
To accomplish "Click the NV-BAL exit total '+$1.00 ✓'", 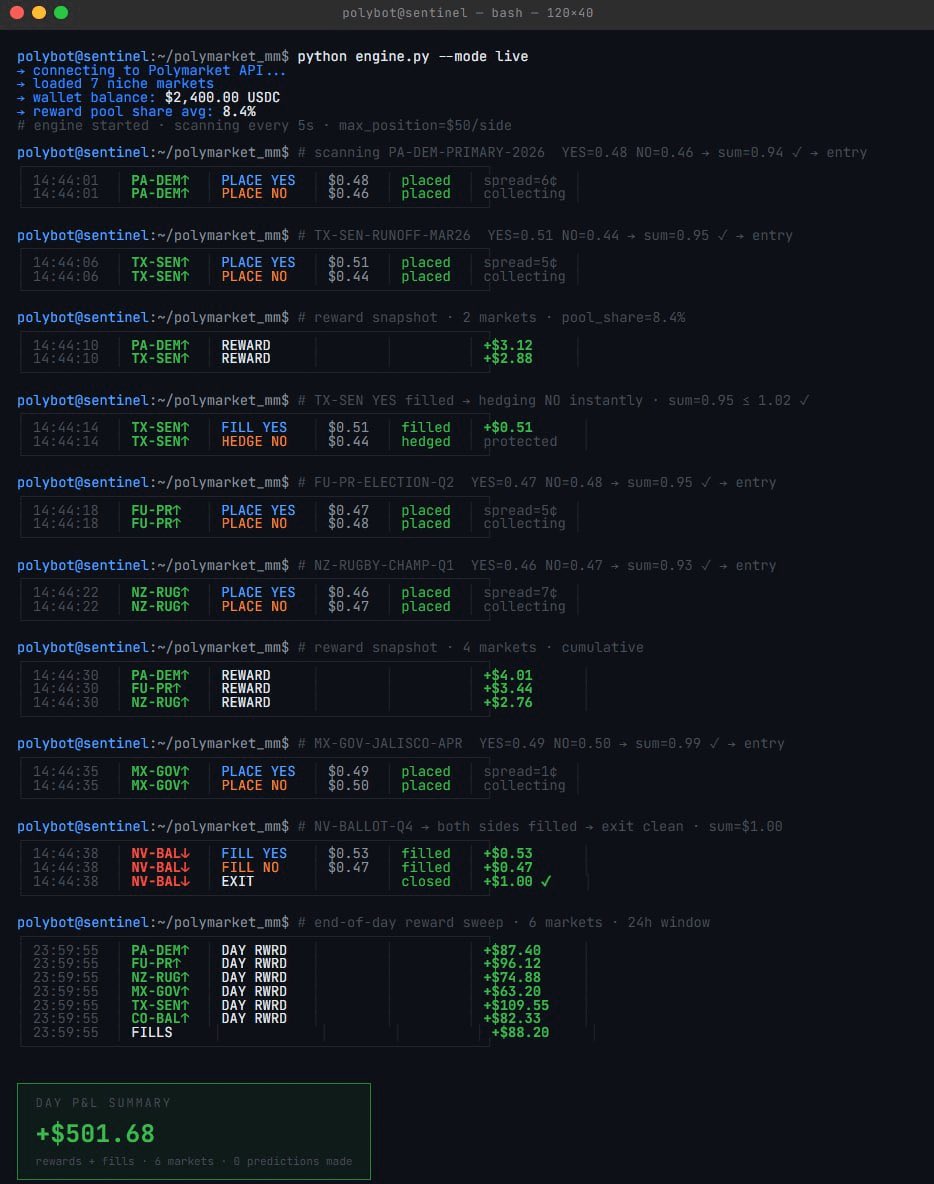I will (517, 882).
